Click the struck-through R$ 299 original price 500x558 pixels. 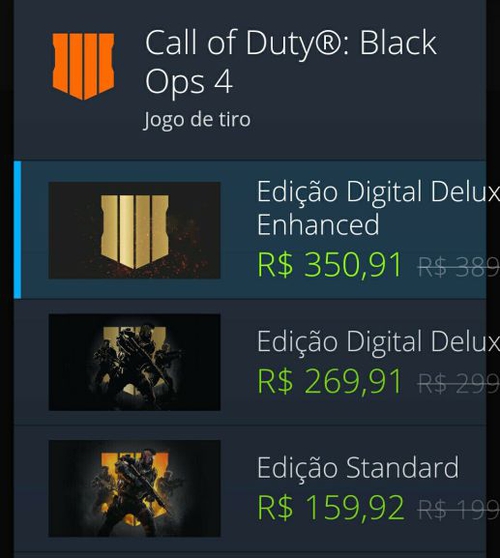459,384
